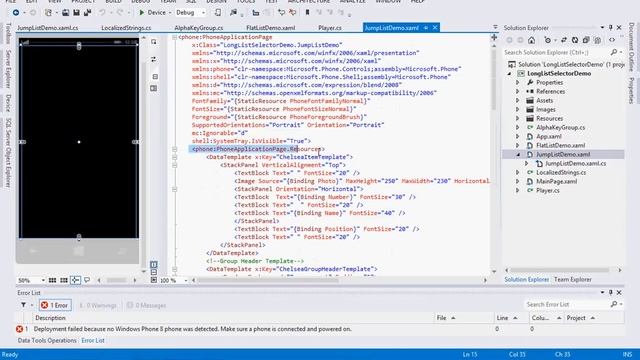640x360 pixels.
Task: Open the Team Explorer tab
Action: tap(573, 280)
